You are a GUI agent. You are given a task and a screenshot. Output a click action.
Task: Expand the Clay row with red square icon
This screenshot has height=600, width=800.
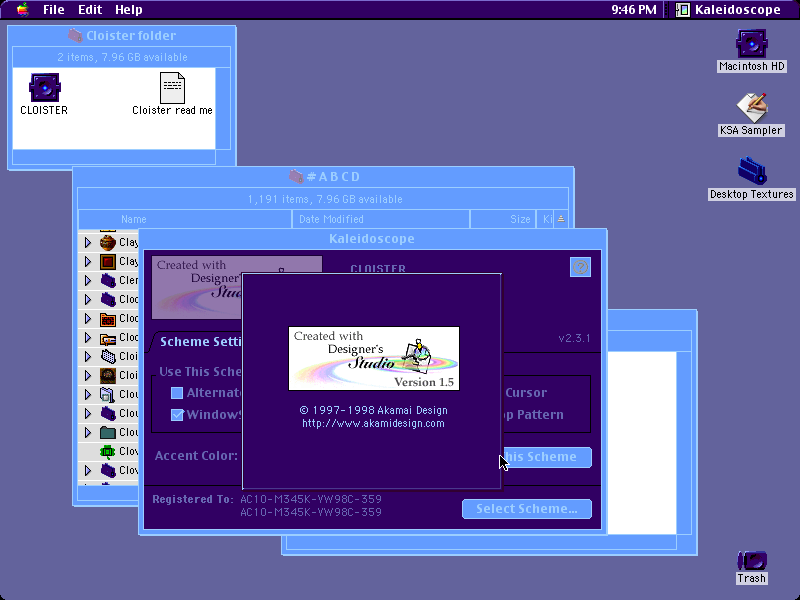click(x=88, y=262)
